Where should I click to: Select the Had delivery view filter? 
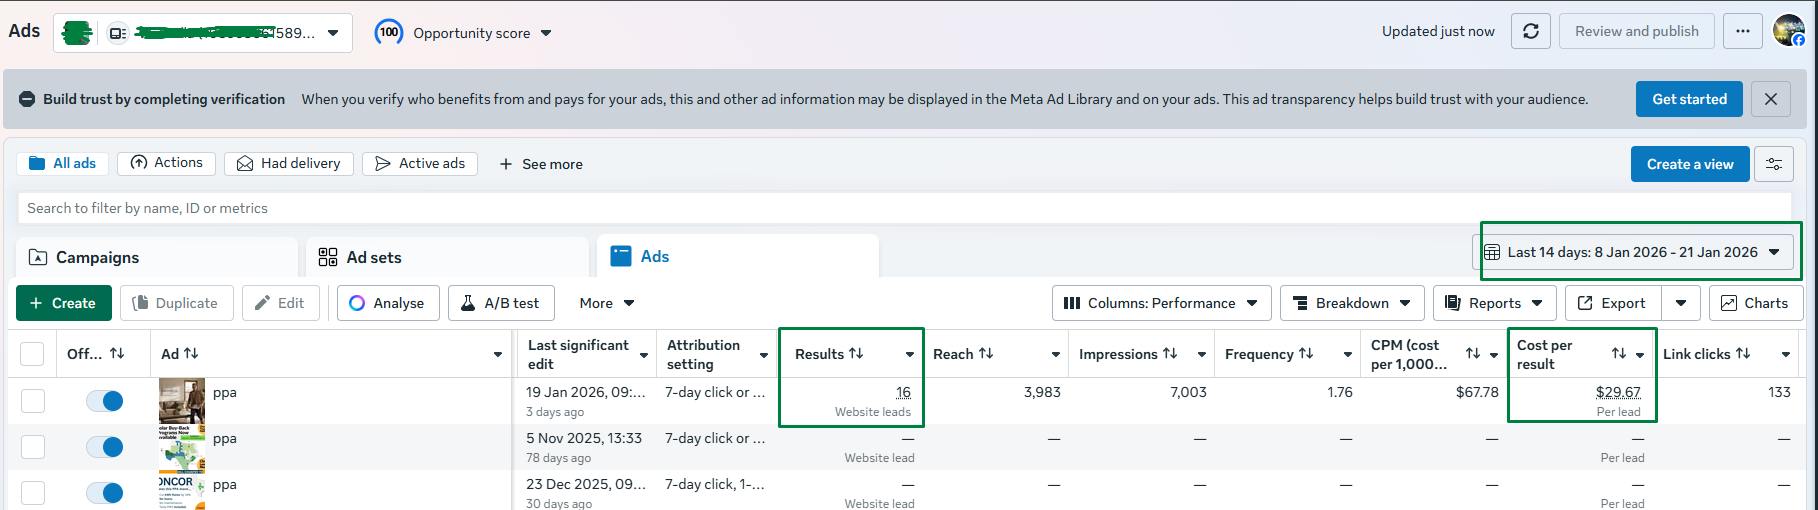289,163
